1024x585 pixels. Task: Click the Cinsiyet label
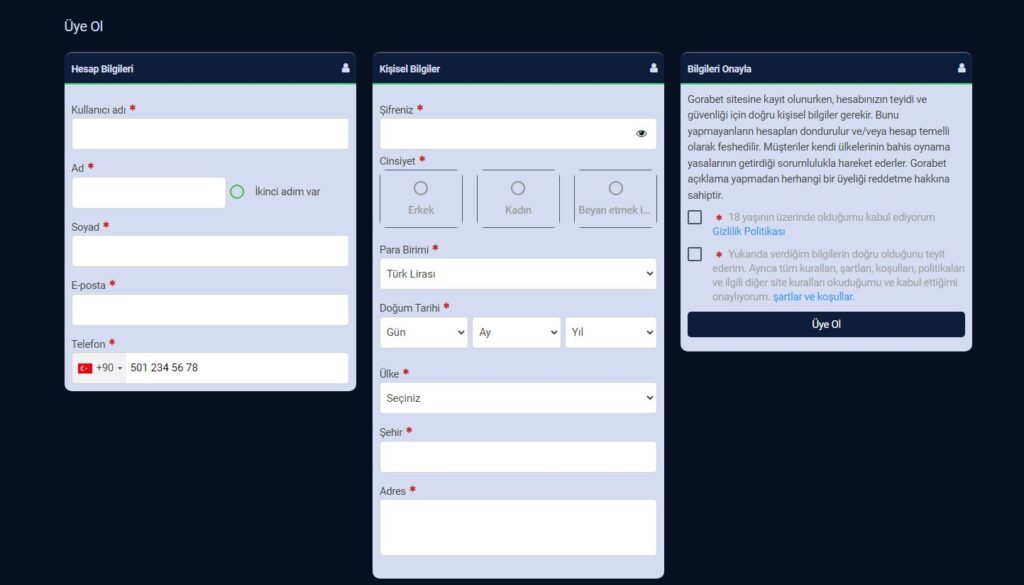click(397, 161)
